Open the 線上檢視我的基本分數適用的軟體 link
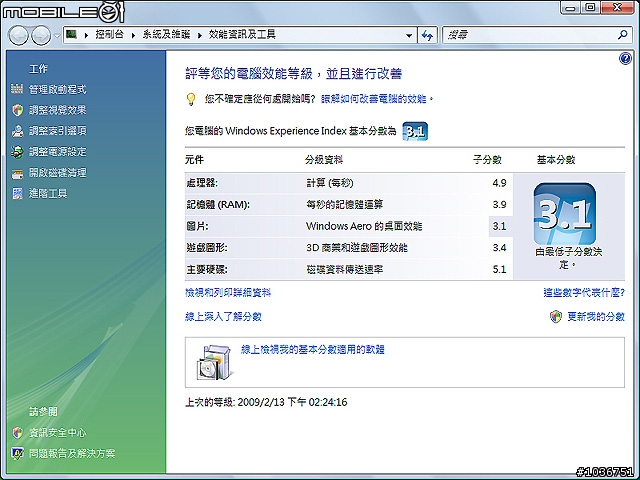Screen dimensions: 640x480 coord(313,350)
